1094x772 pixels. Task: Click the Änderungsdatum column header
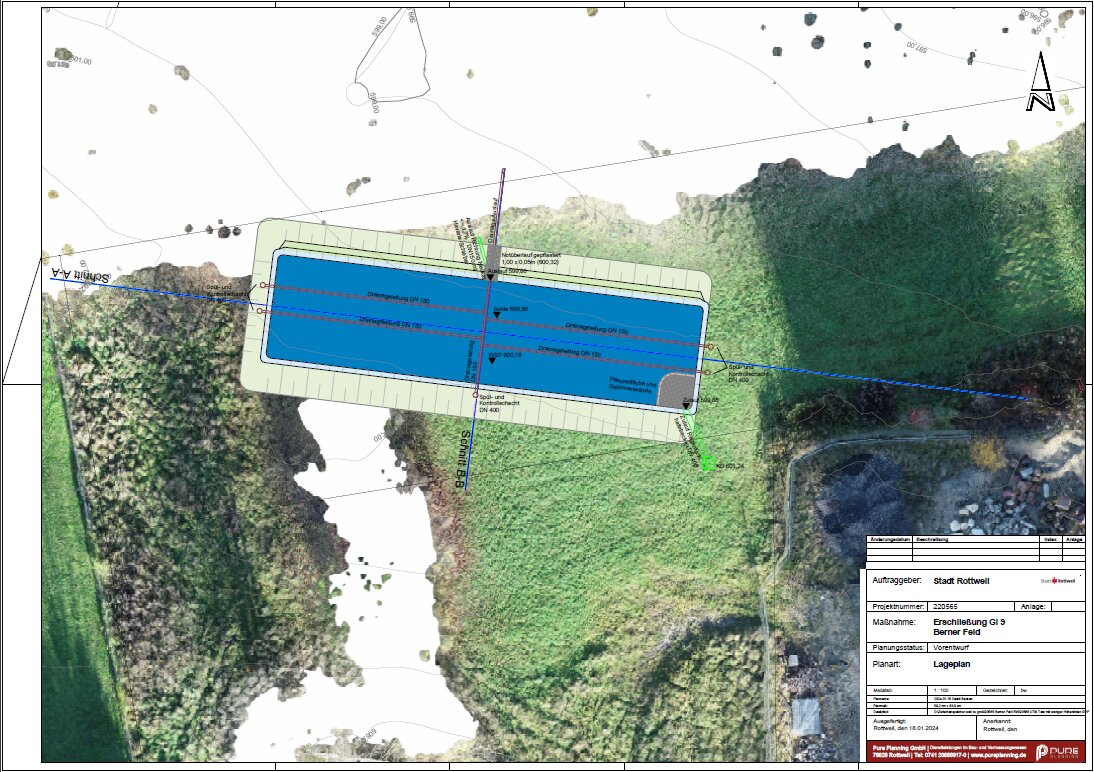890,538
